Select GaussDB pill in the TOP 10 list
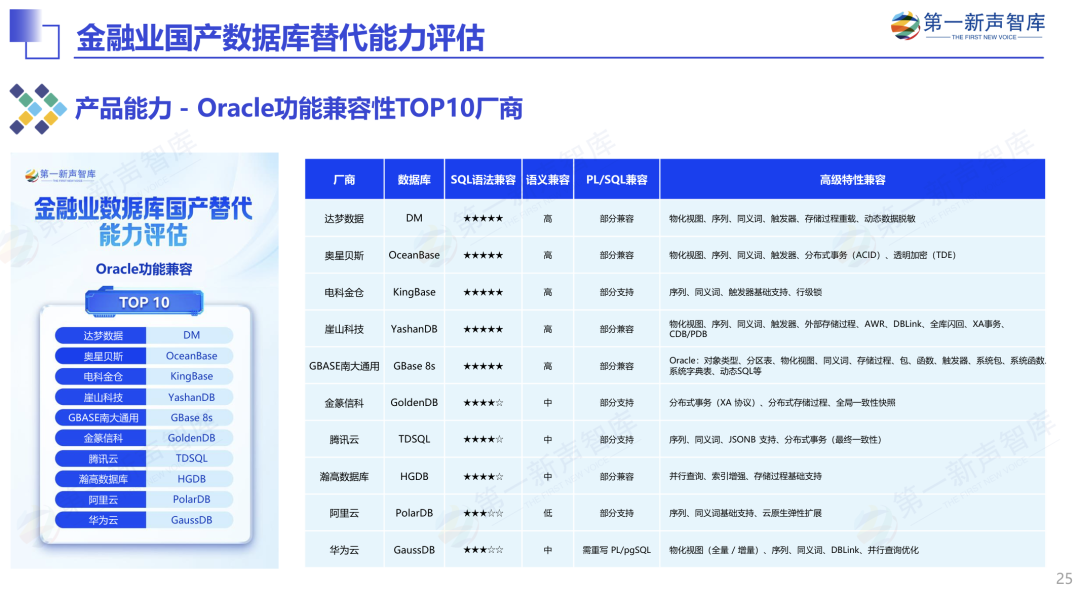The image size is (1080, 591). (x=191, y=520)
